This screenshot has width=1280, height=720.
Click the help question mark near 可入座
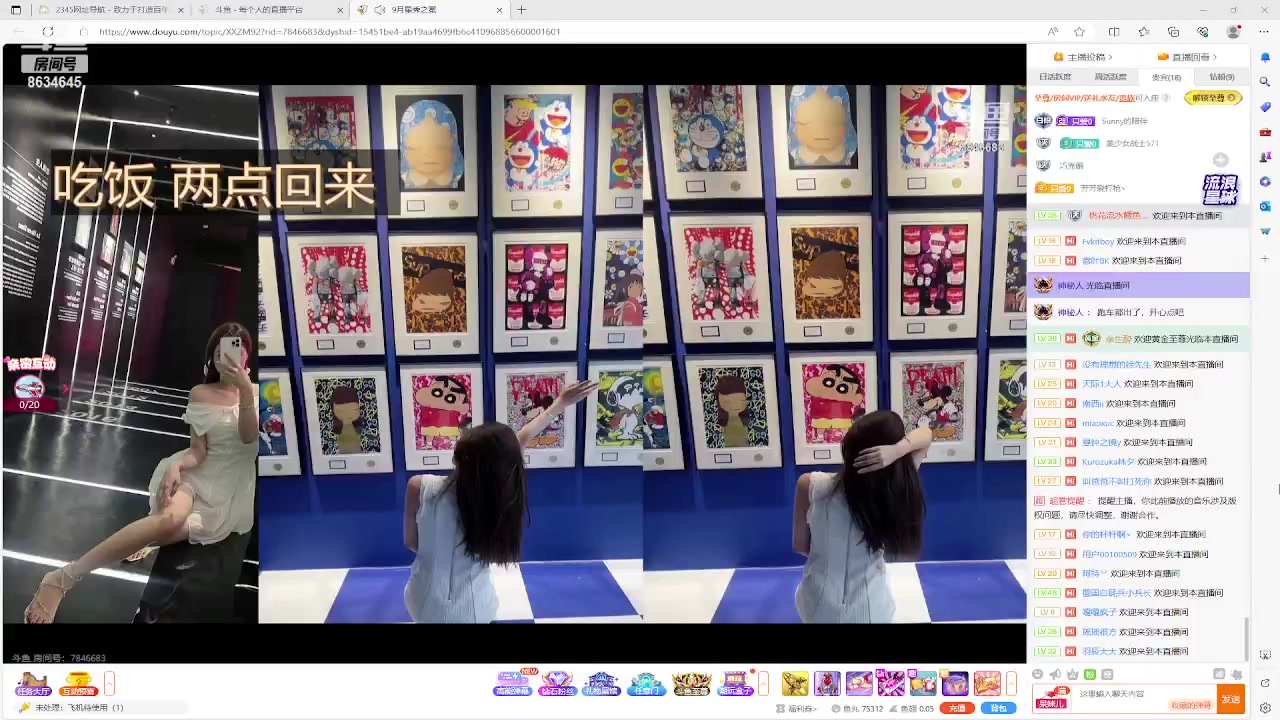pyautogui.click(x=1166, y=98)
